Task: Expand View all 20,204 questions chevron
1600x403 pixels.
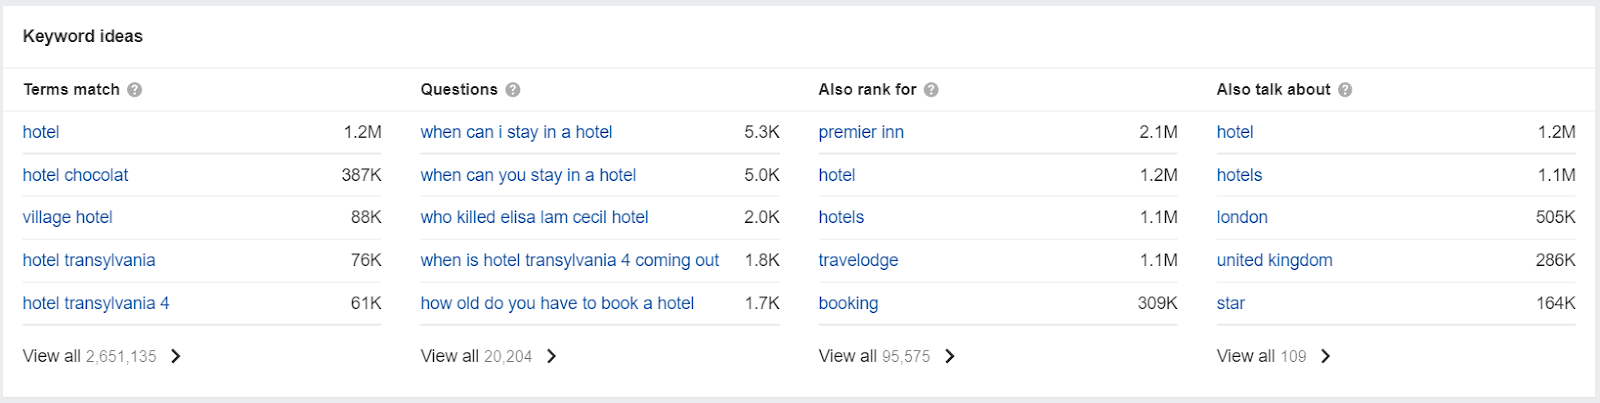Action: click(552, 356)
